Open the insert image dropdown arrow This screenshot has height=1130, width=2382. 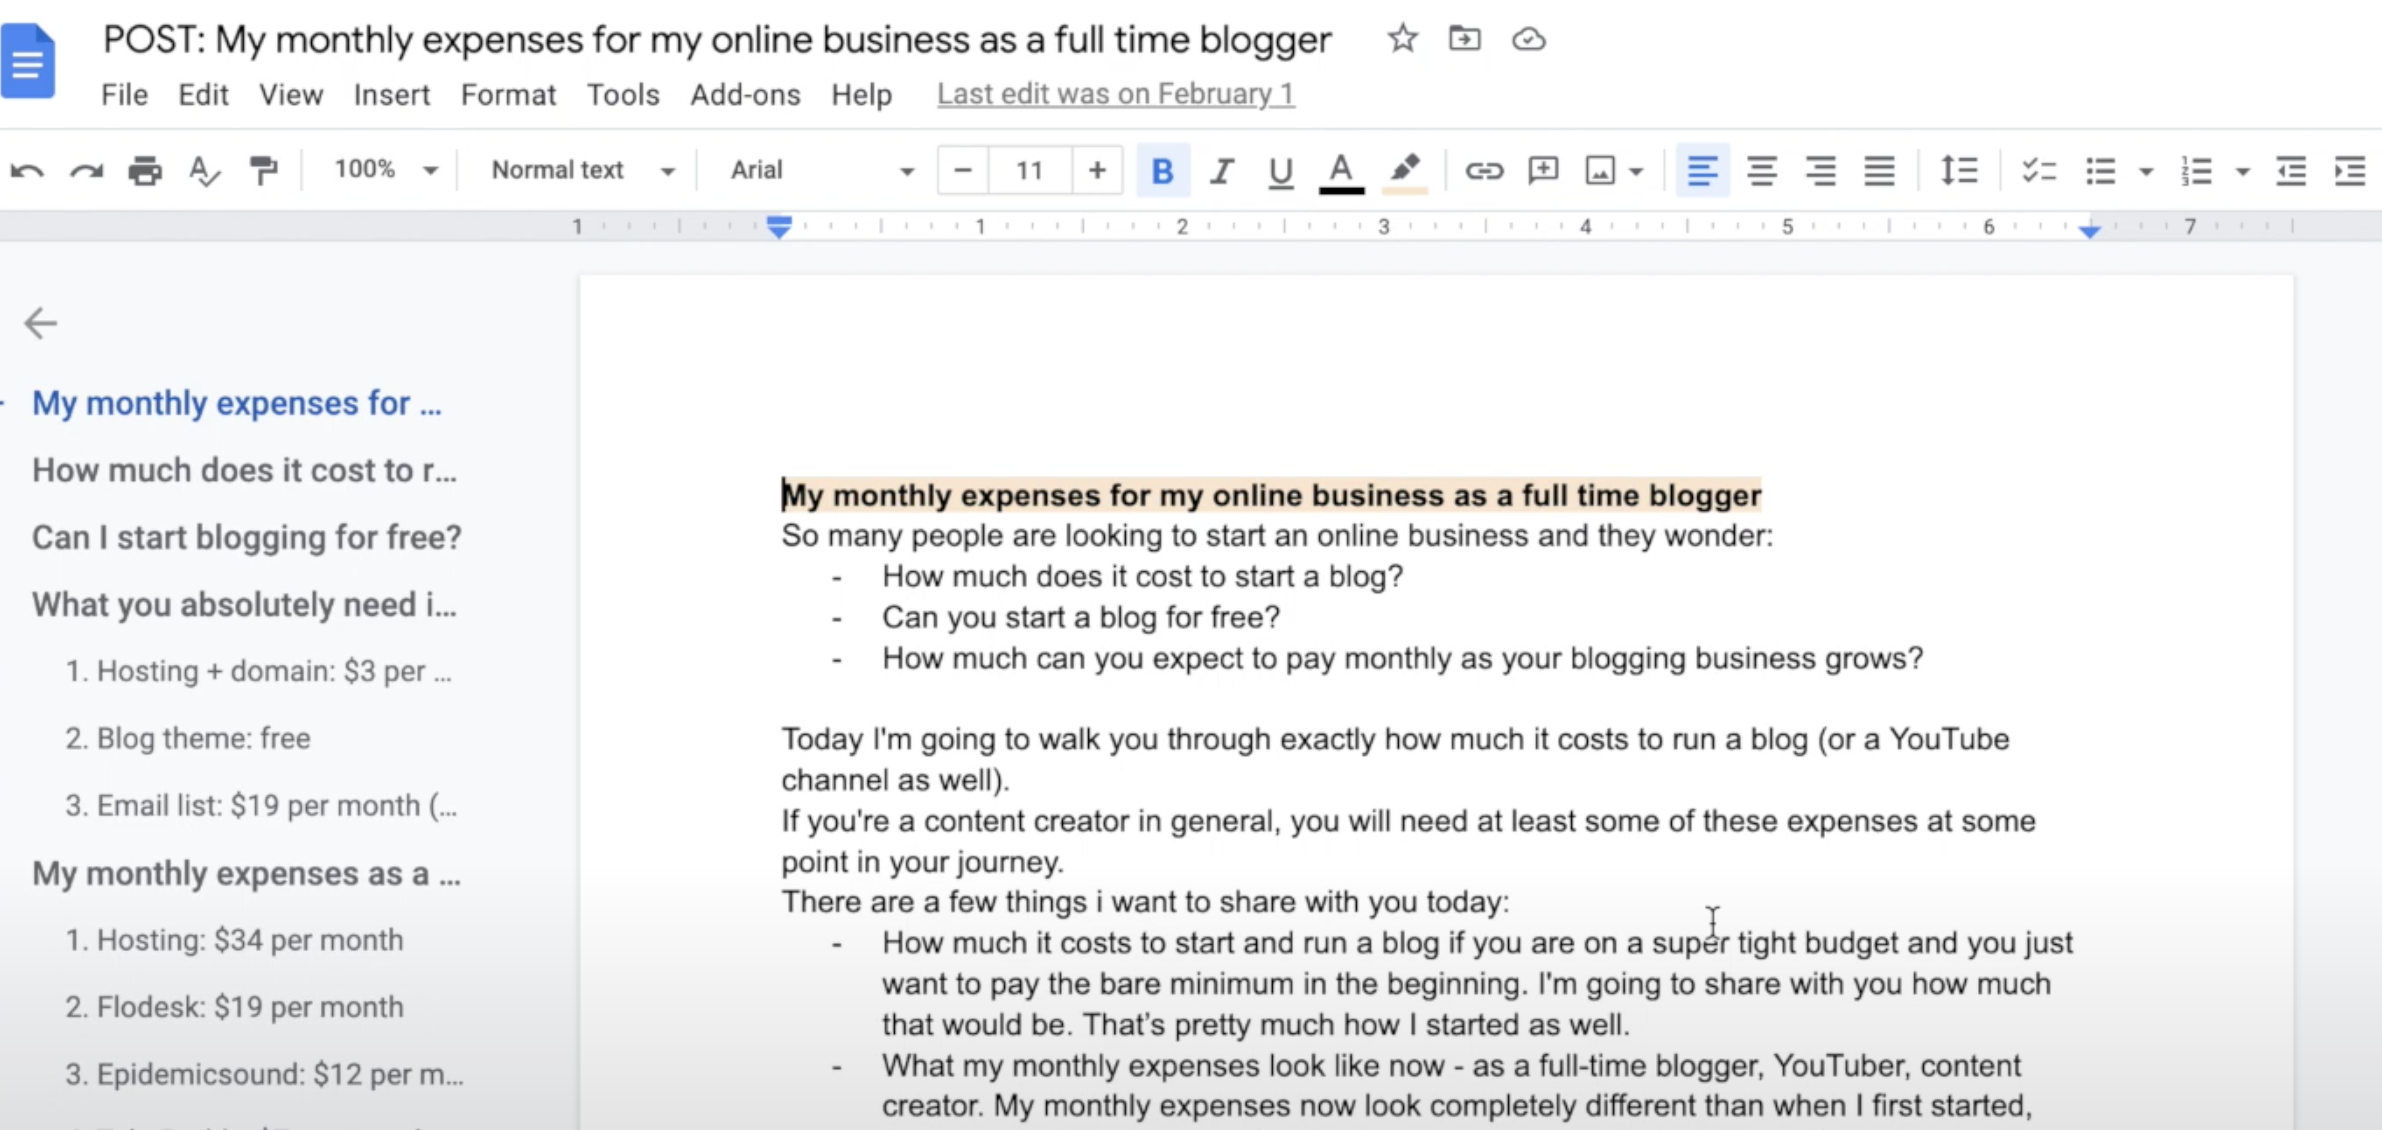click(1636, 172)
